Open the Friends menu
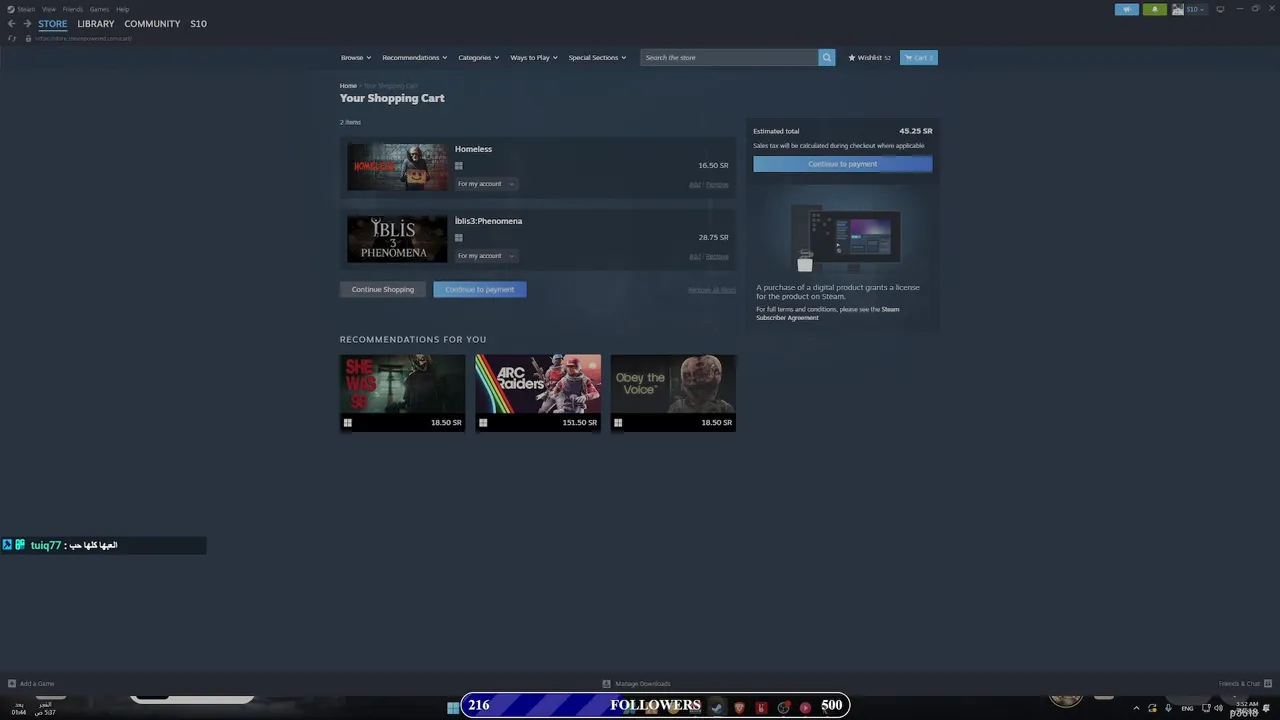Viewport: 1280px width, 720px height. pos(73,9)
